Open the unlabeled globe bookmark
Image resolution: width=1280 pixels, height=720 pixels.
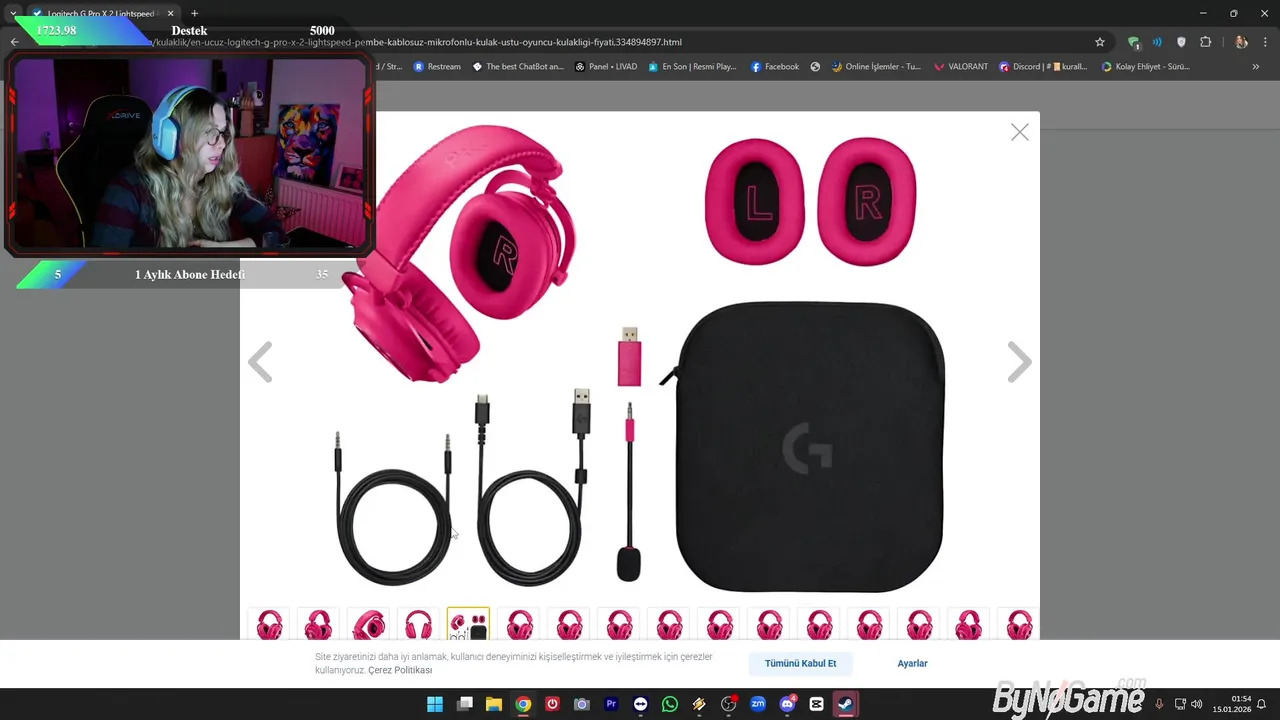[815, 67]
